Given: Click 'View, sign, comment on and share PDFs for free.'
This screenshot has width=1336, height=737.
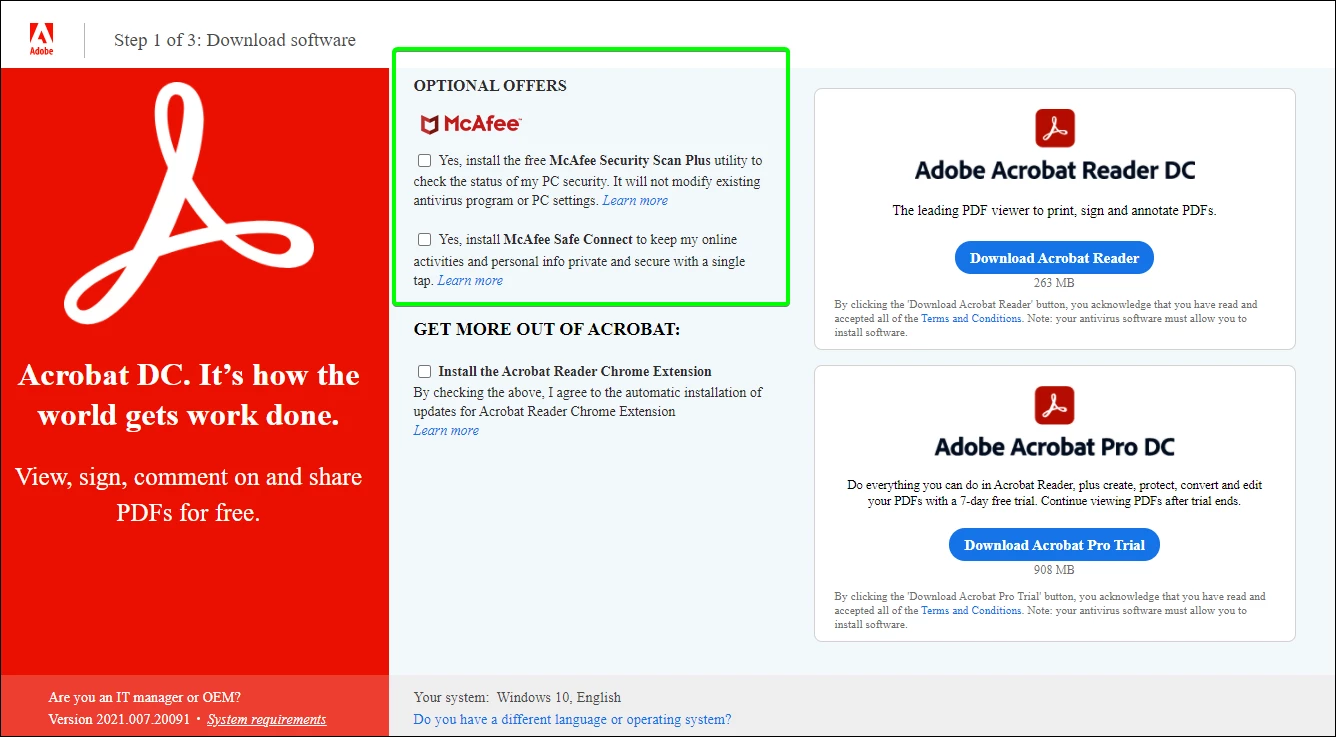Looking at the screenshot, I should point(189,494).
